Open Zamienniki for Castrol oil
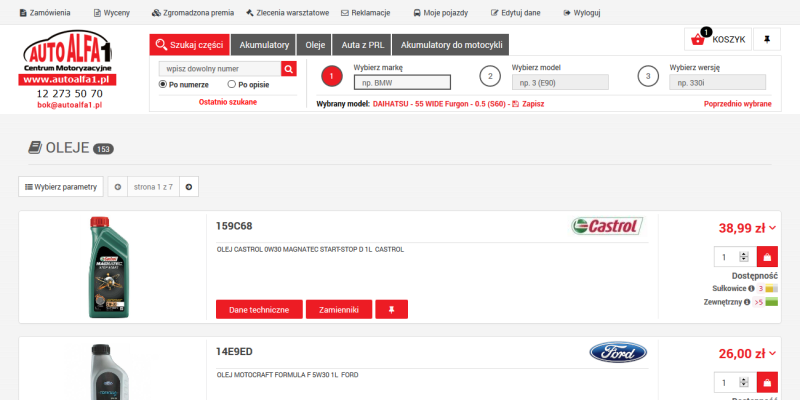 (x=339, y=310)
